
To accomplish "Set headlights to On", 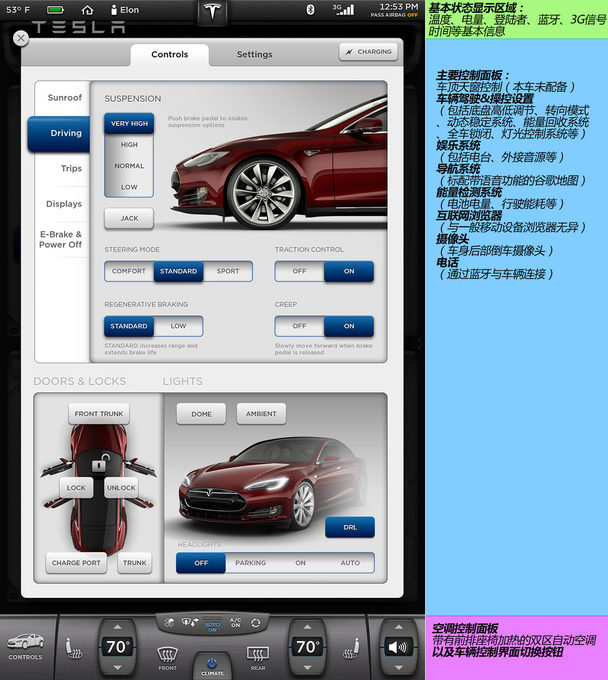I will click(300, 563).
